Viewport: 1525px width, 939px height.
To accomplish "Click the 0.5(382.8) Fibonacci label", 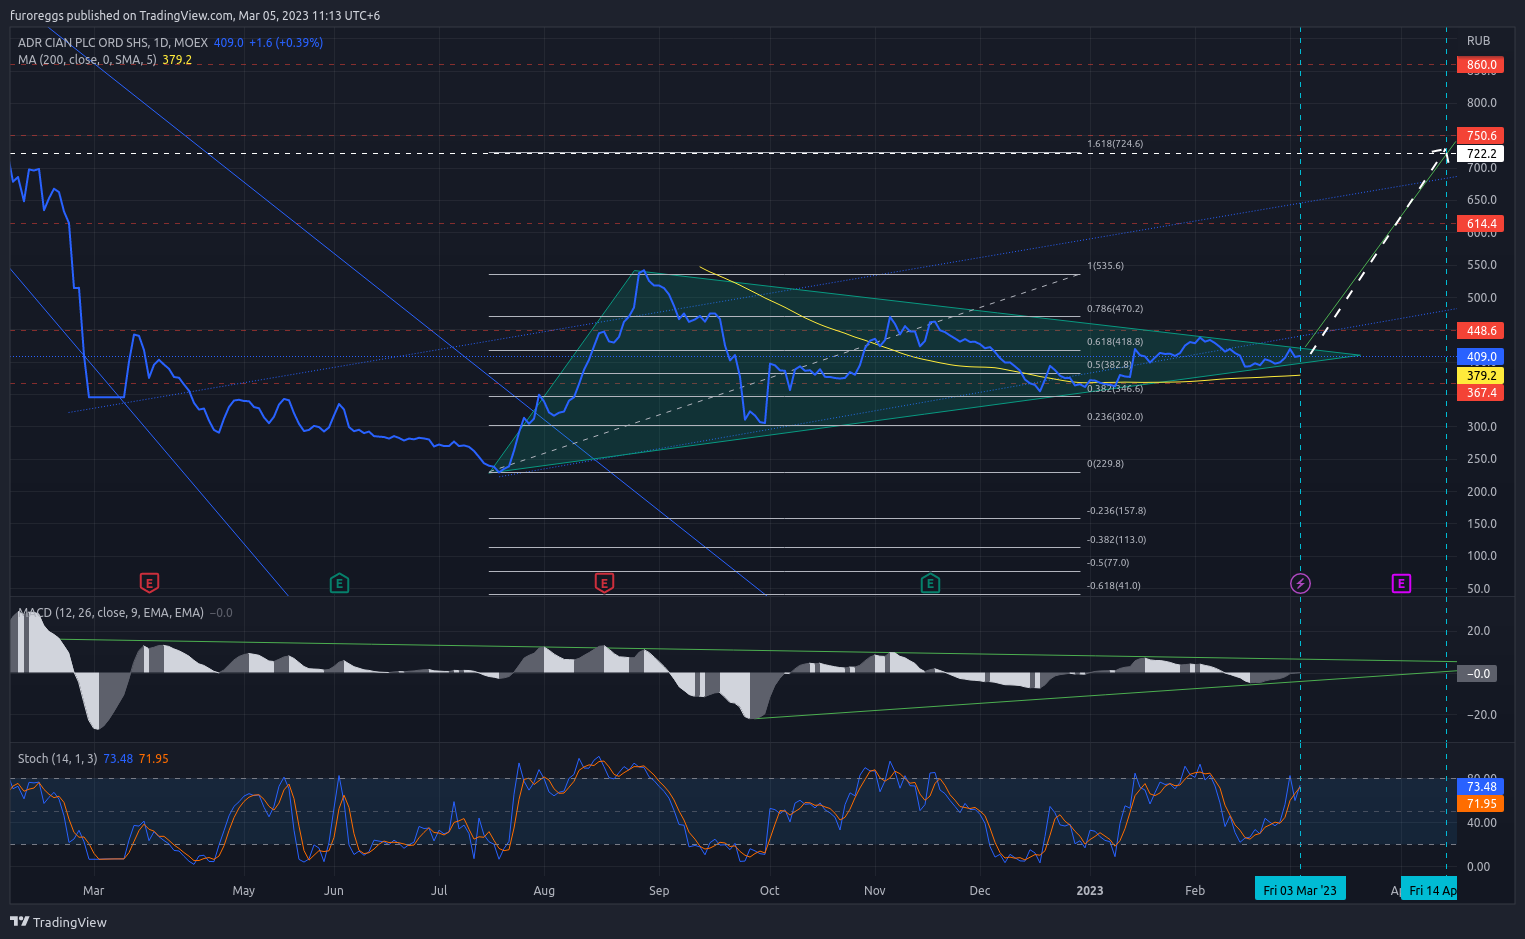I will [1110, 365].
